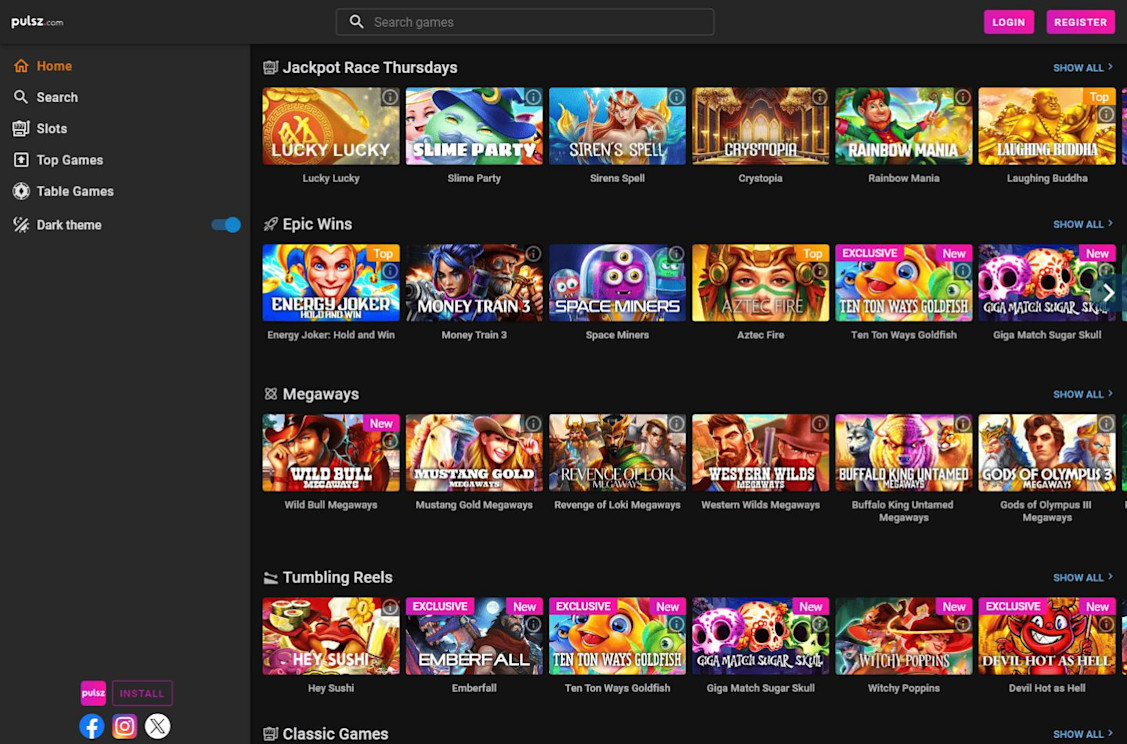Open Emberfall game thumbnail
The width and height of the screenshot is (1127, 744).
click(x=474, y=636)
